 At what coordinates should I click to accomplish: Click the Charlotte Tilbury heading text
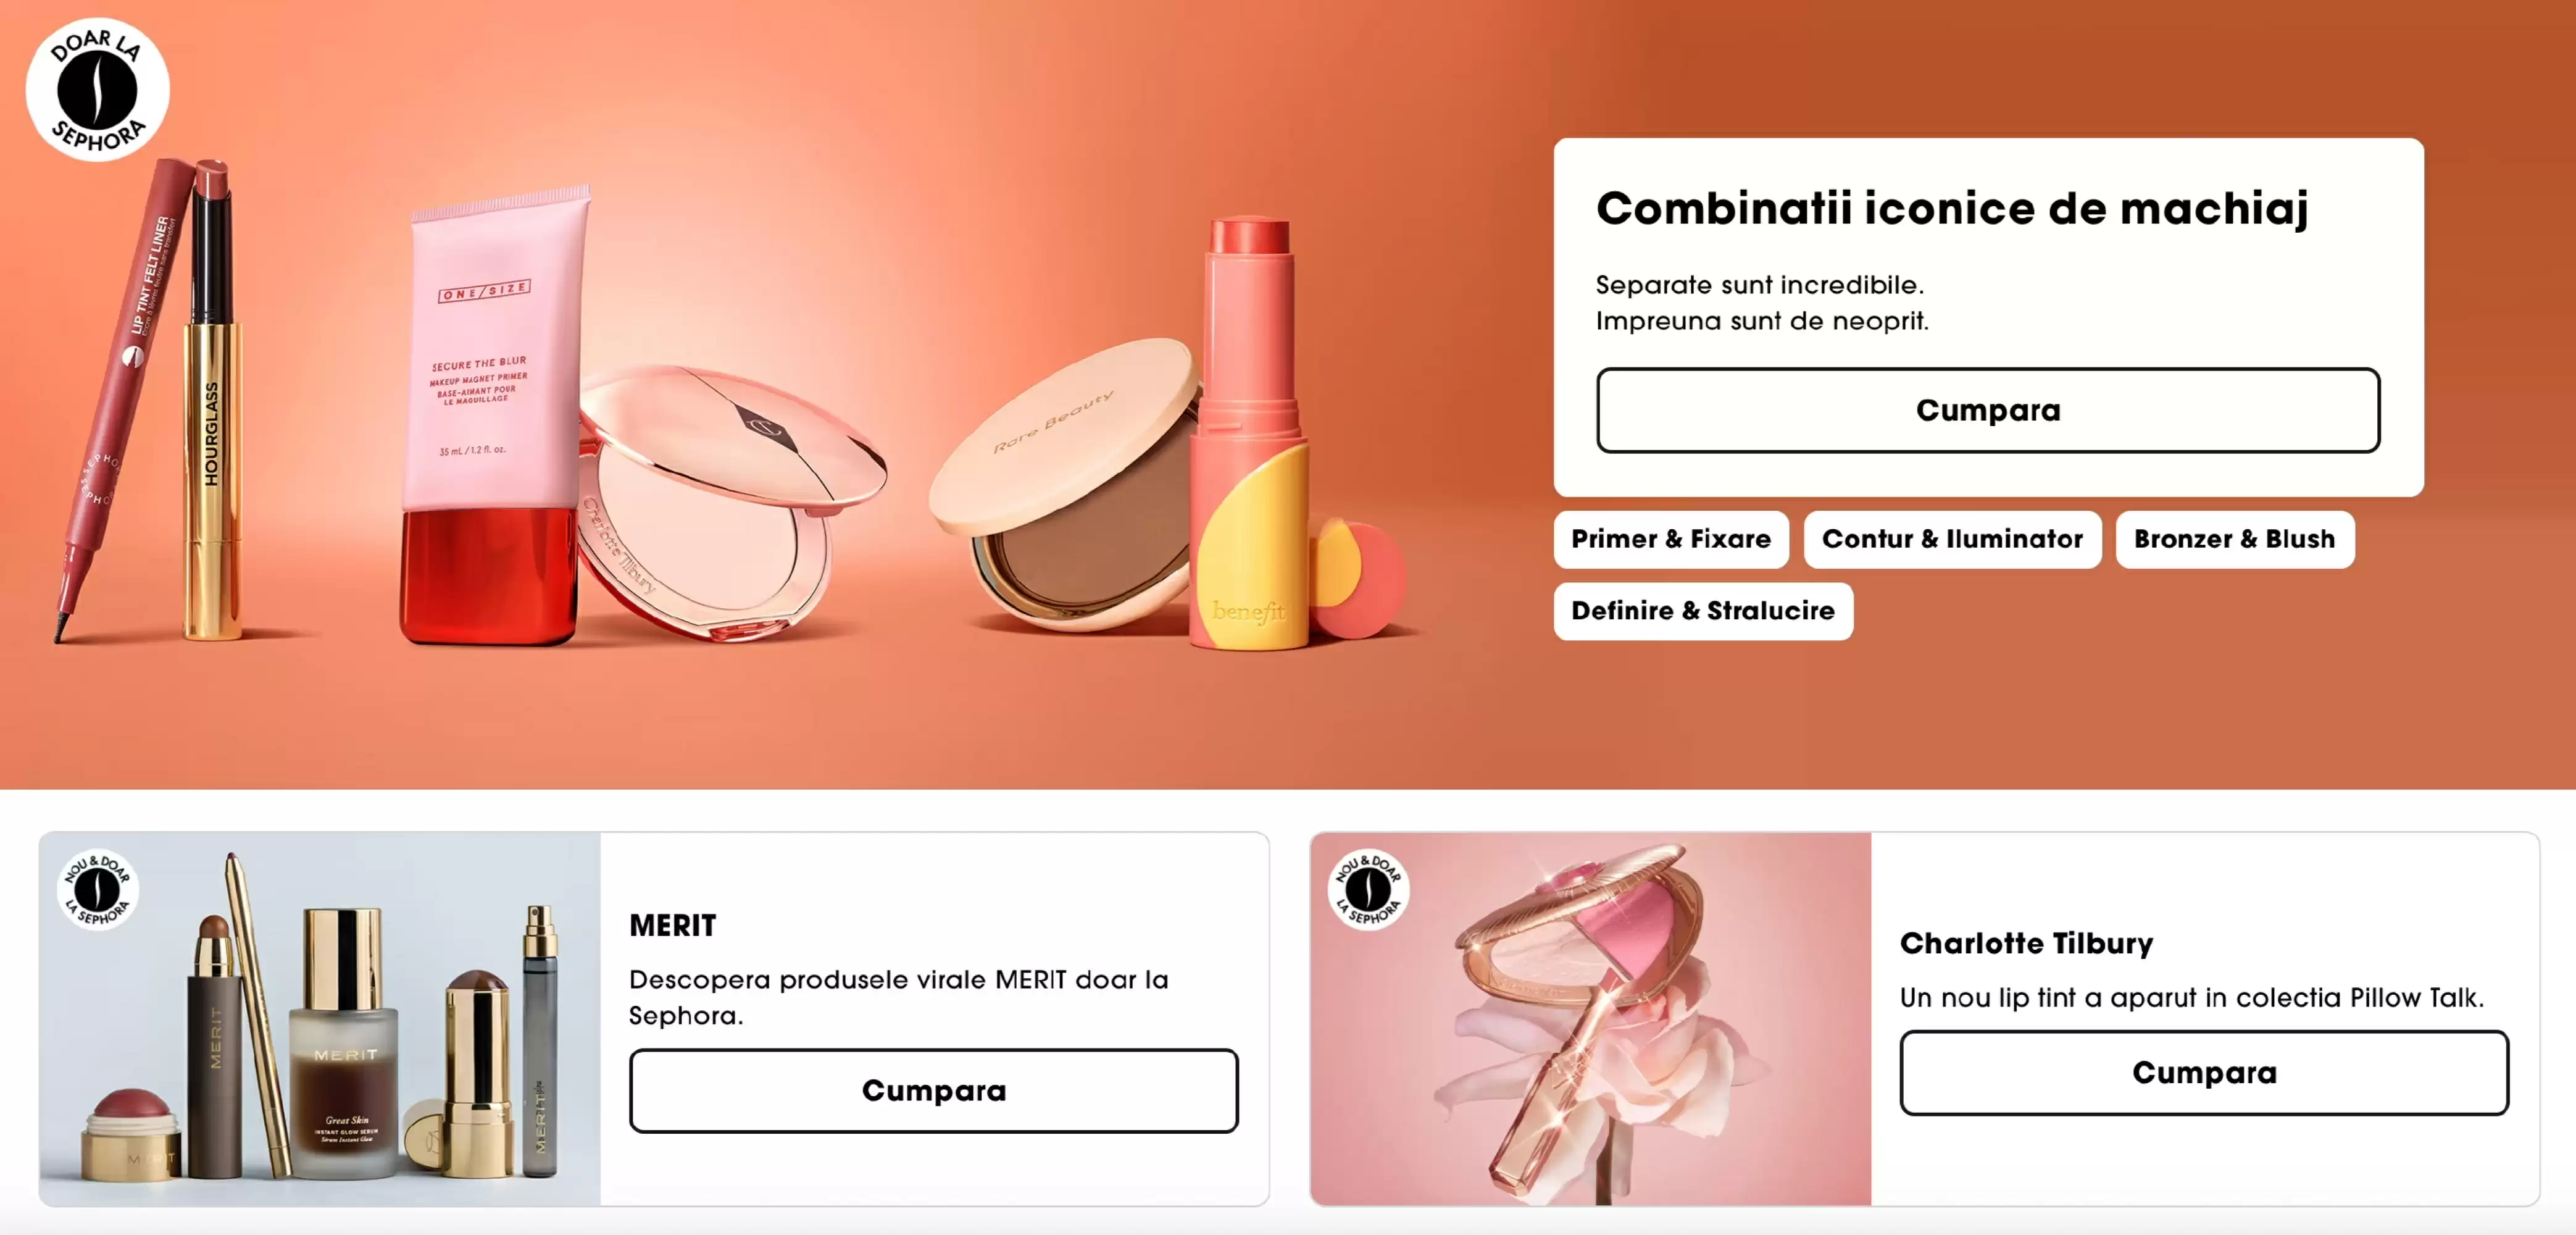[2026, 943]
